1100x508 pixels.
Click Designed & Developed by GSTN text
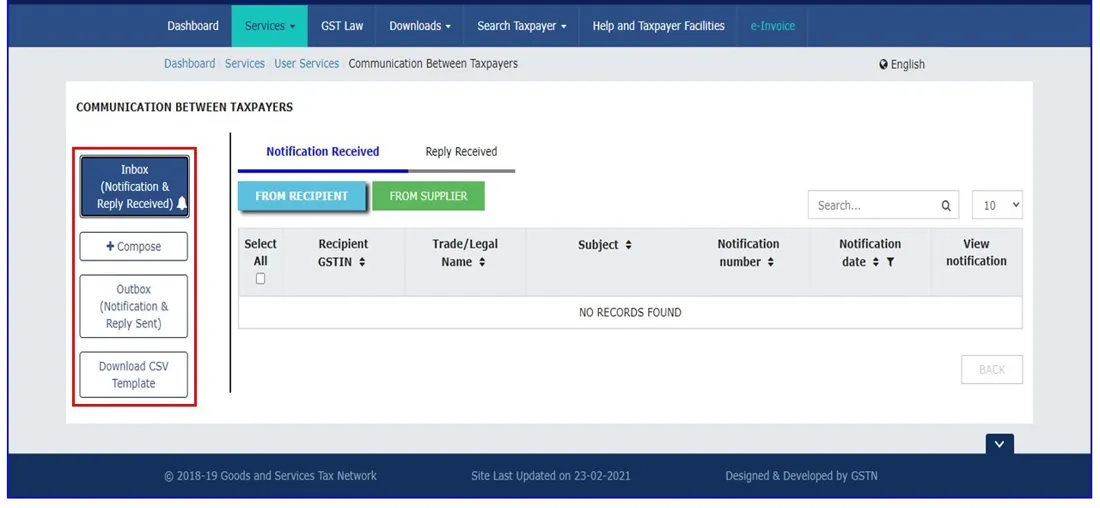[x=801, y=476]
